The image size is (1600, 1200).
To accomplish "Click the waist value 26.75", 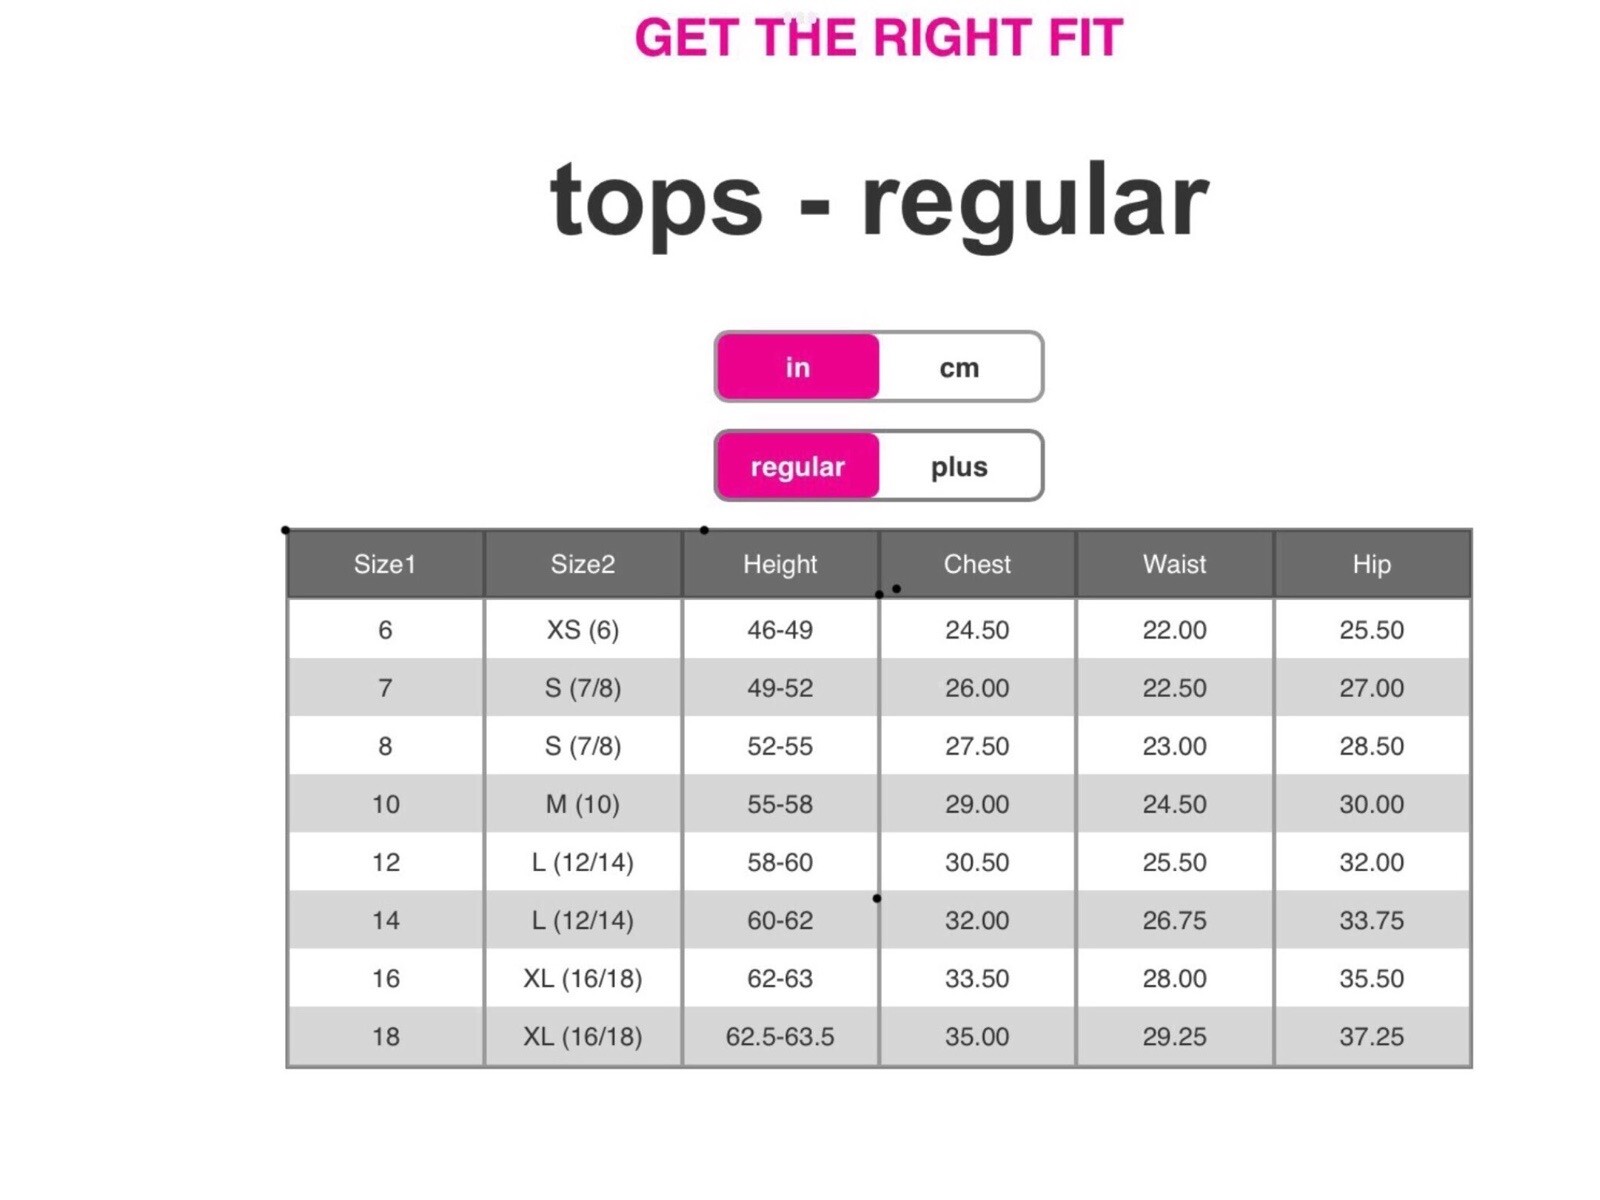I will 1174,920.
